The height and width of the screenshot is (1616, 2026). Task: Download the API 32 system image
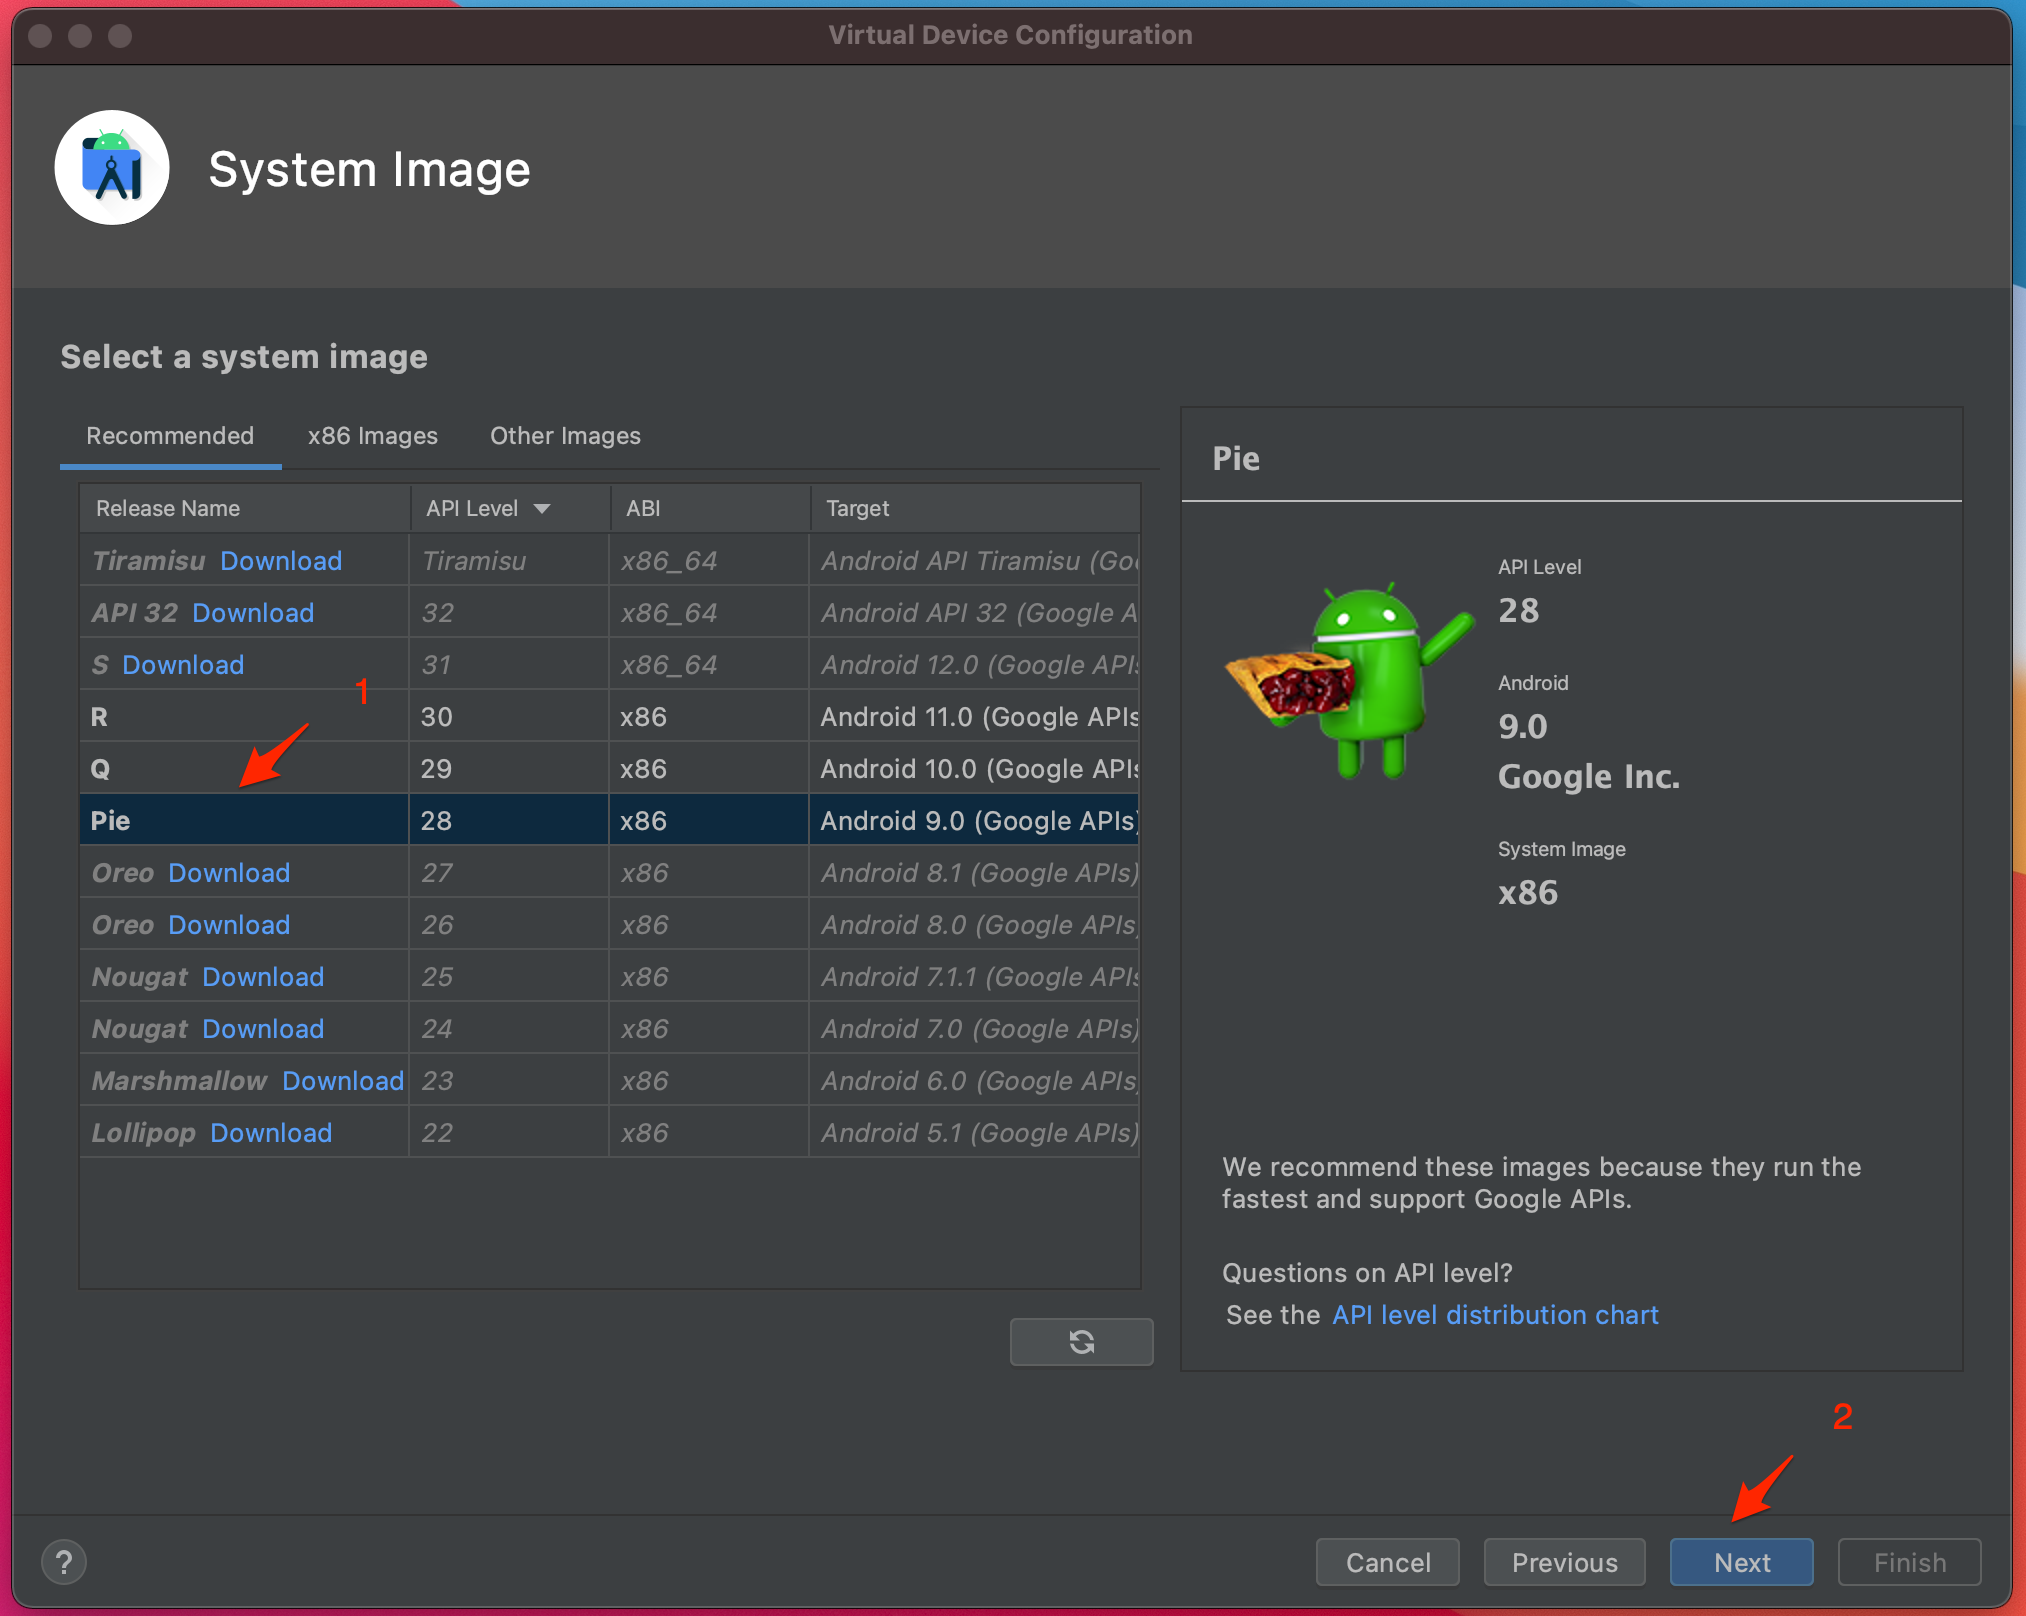click(x=253, y=613)
